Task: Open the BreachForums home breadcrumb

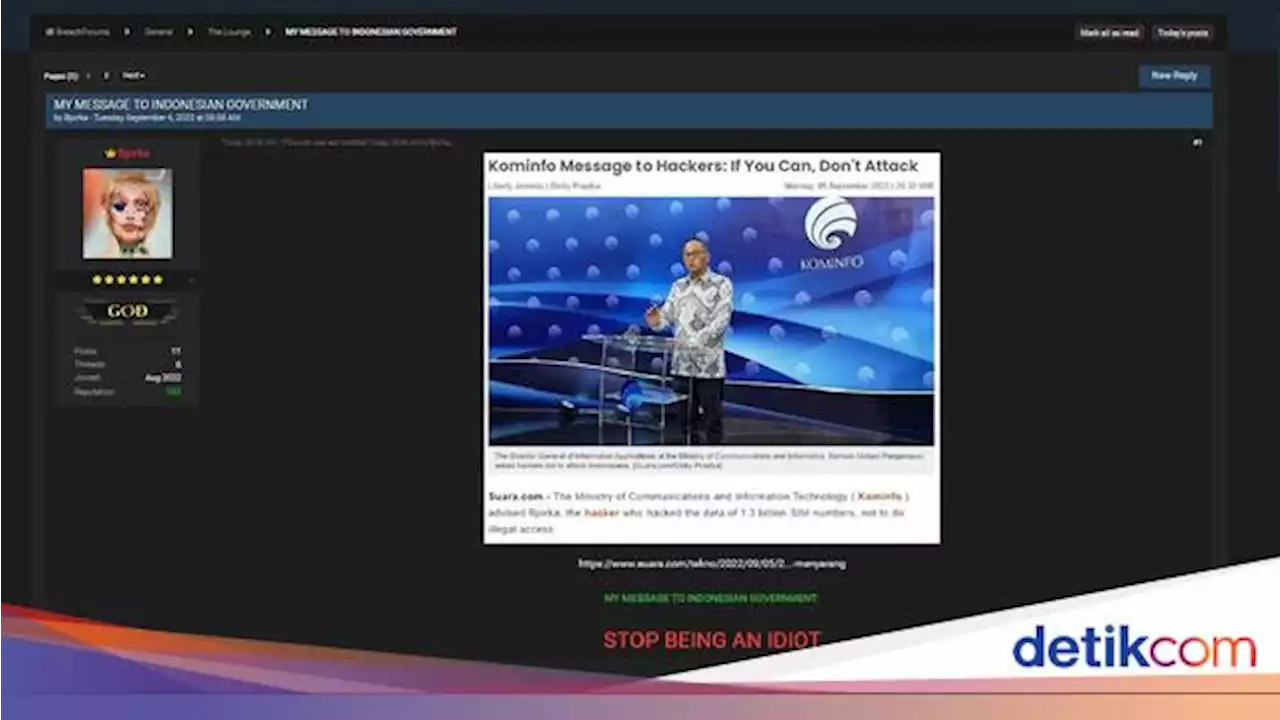Action: click(x=78, y=32)
